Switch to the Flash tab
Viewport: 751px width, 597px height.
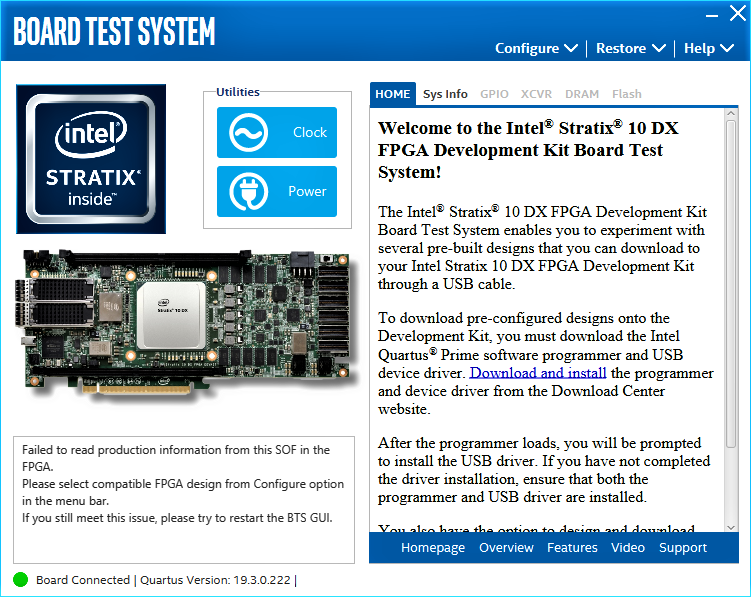click(626, 94)
